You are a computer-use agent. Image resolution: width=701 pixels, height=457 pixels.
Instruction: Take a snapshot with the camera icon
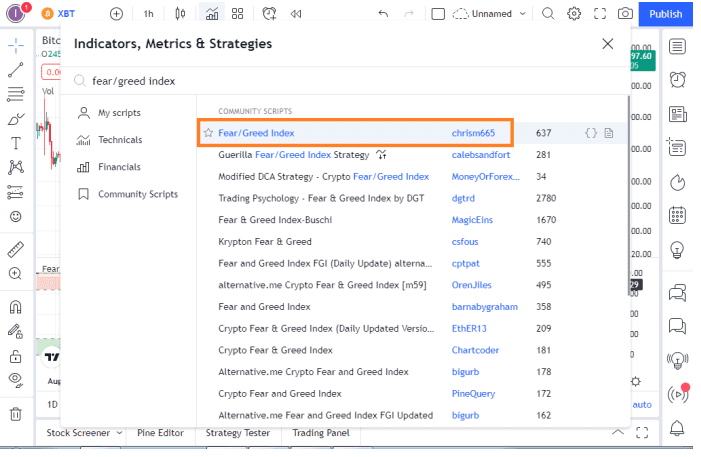625,14
